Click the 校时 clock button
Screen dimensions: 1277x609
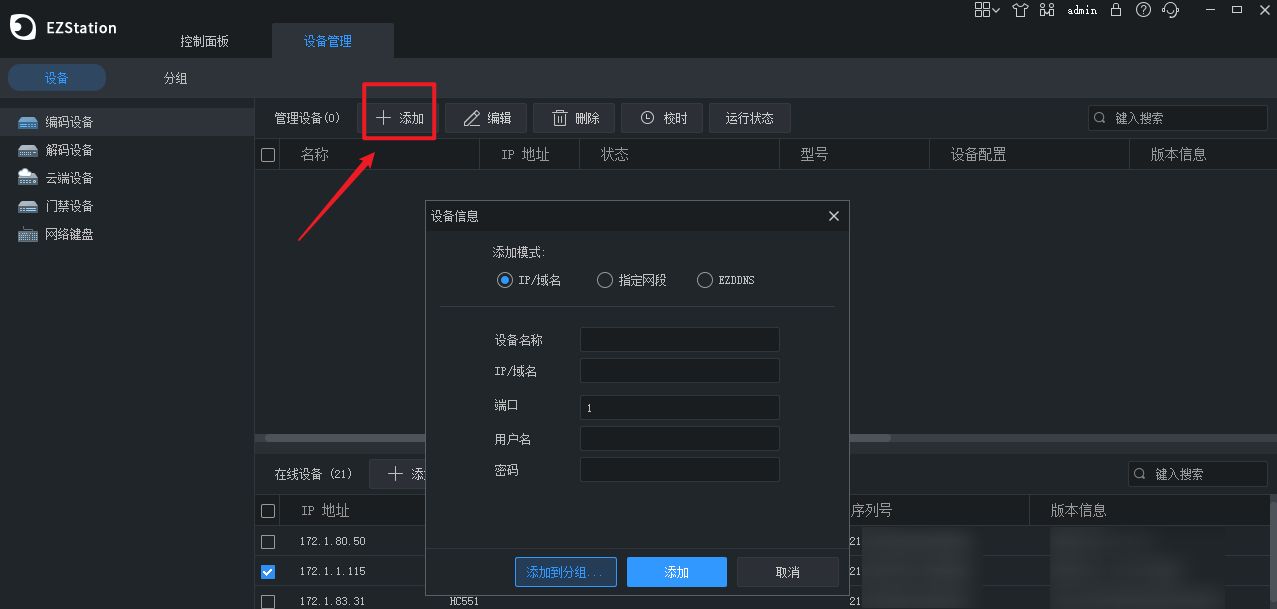pos(662,118)
